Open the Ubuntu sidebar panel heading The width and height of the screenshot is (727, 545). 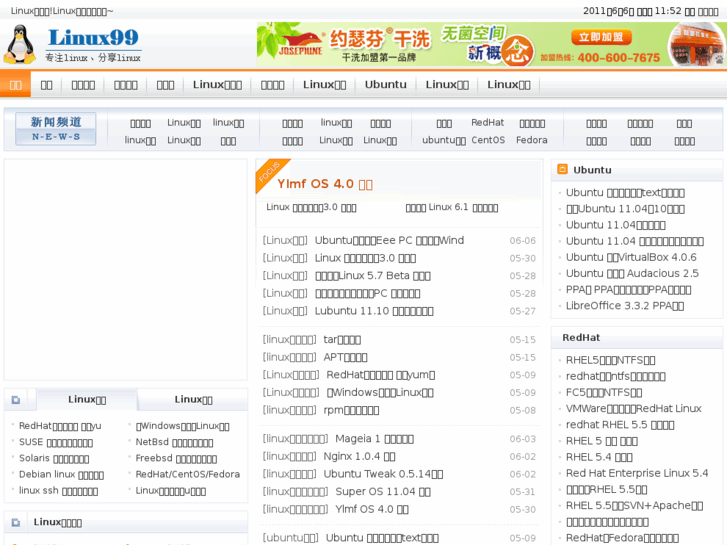[592, 170]
